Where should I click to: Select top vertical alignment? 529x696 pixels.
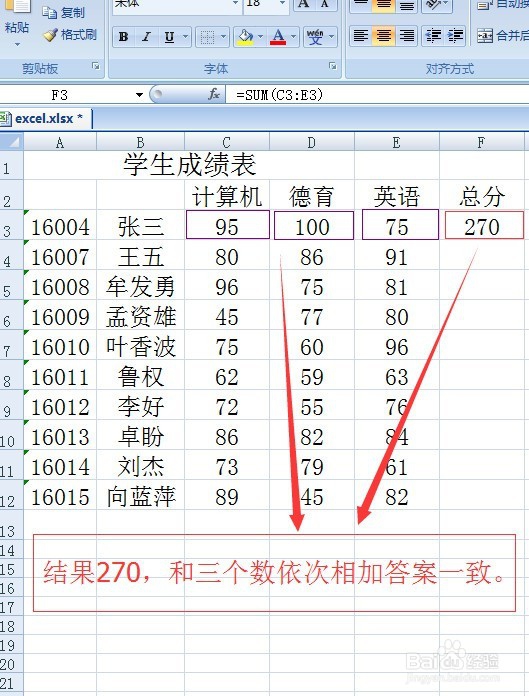pos(360,5)
